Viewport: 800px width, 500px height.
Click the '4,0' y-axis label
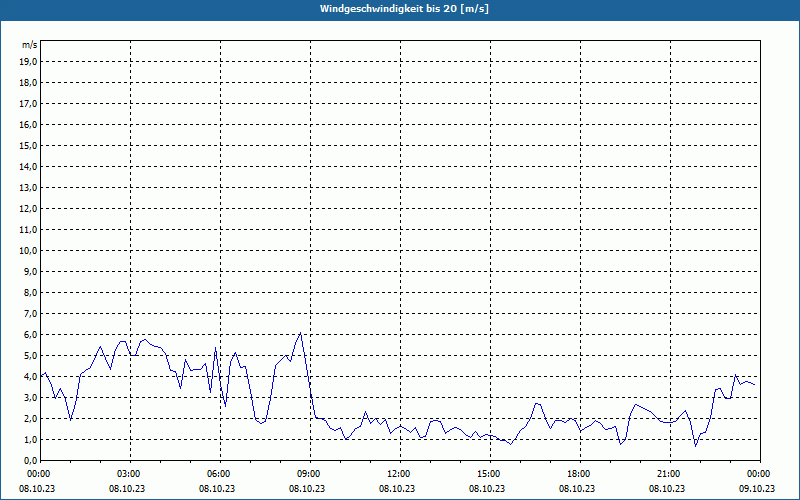[x=30, y=376]
